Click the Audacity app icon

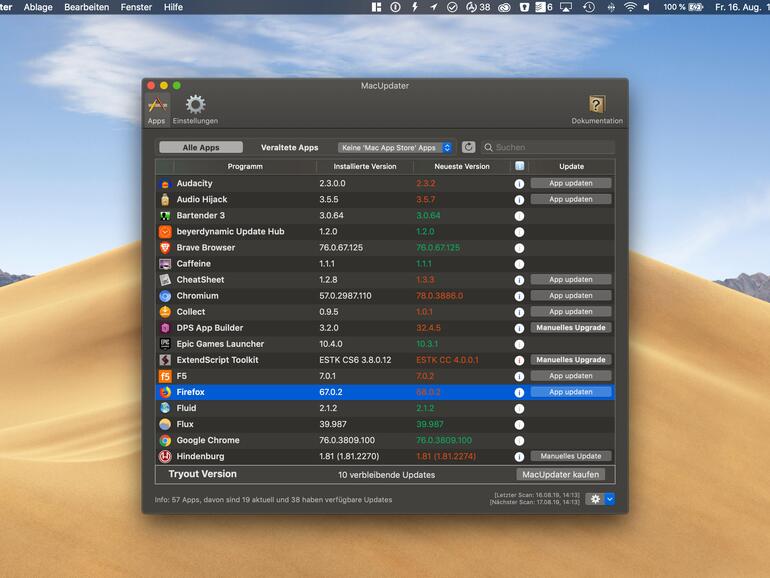pos(165,184)
